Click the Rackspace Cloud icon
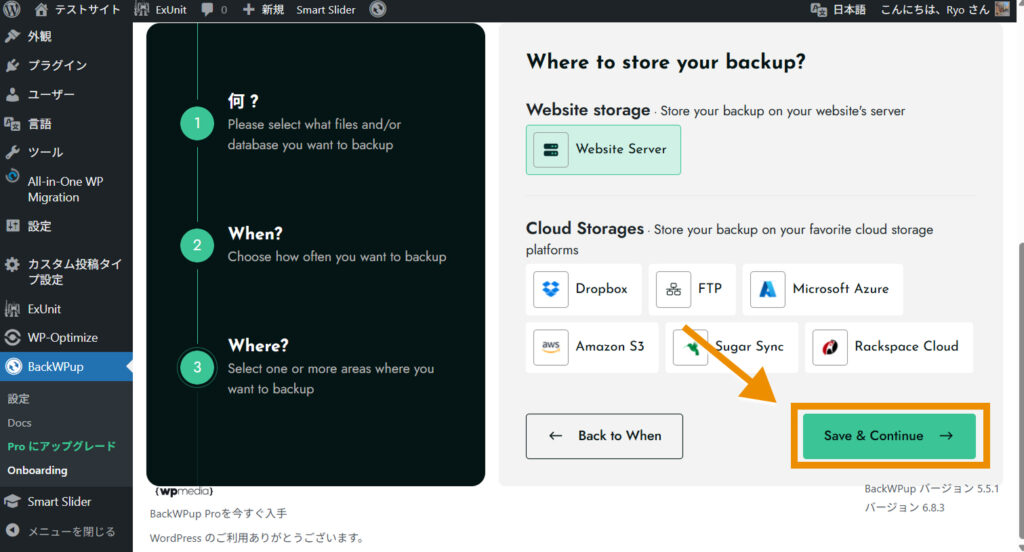1024x552 pixels. [x=830, y=347]
